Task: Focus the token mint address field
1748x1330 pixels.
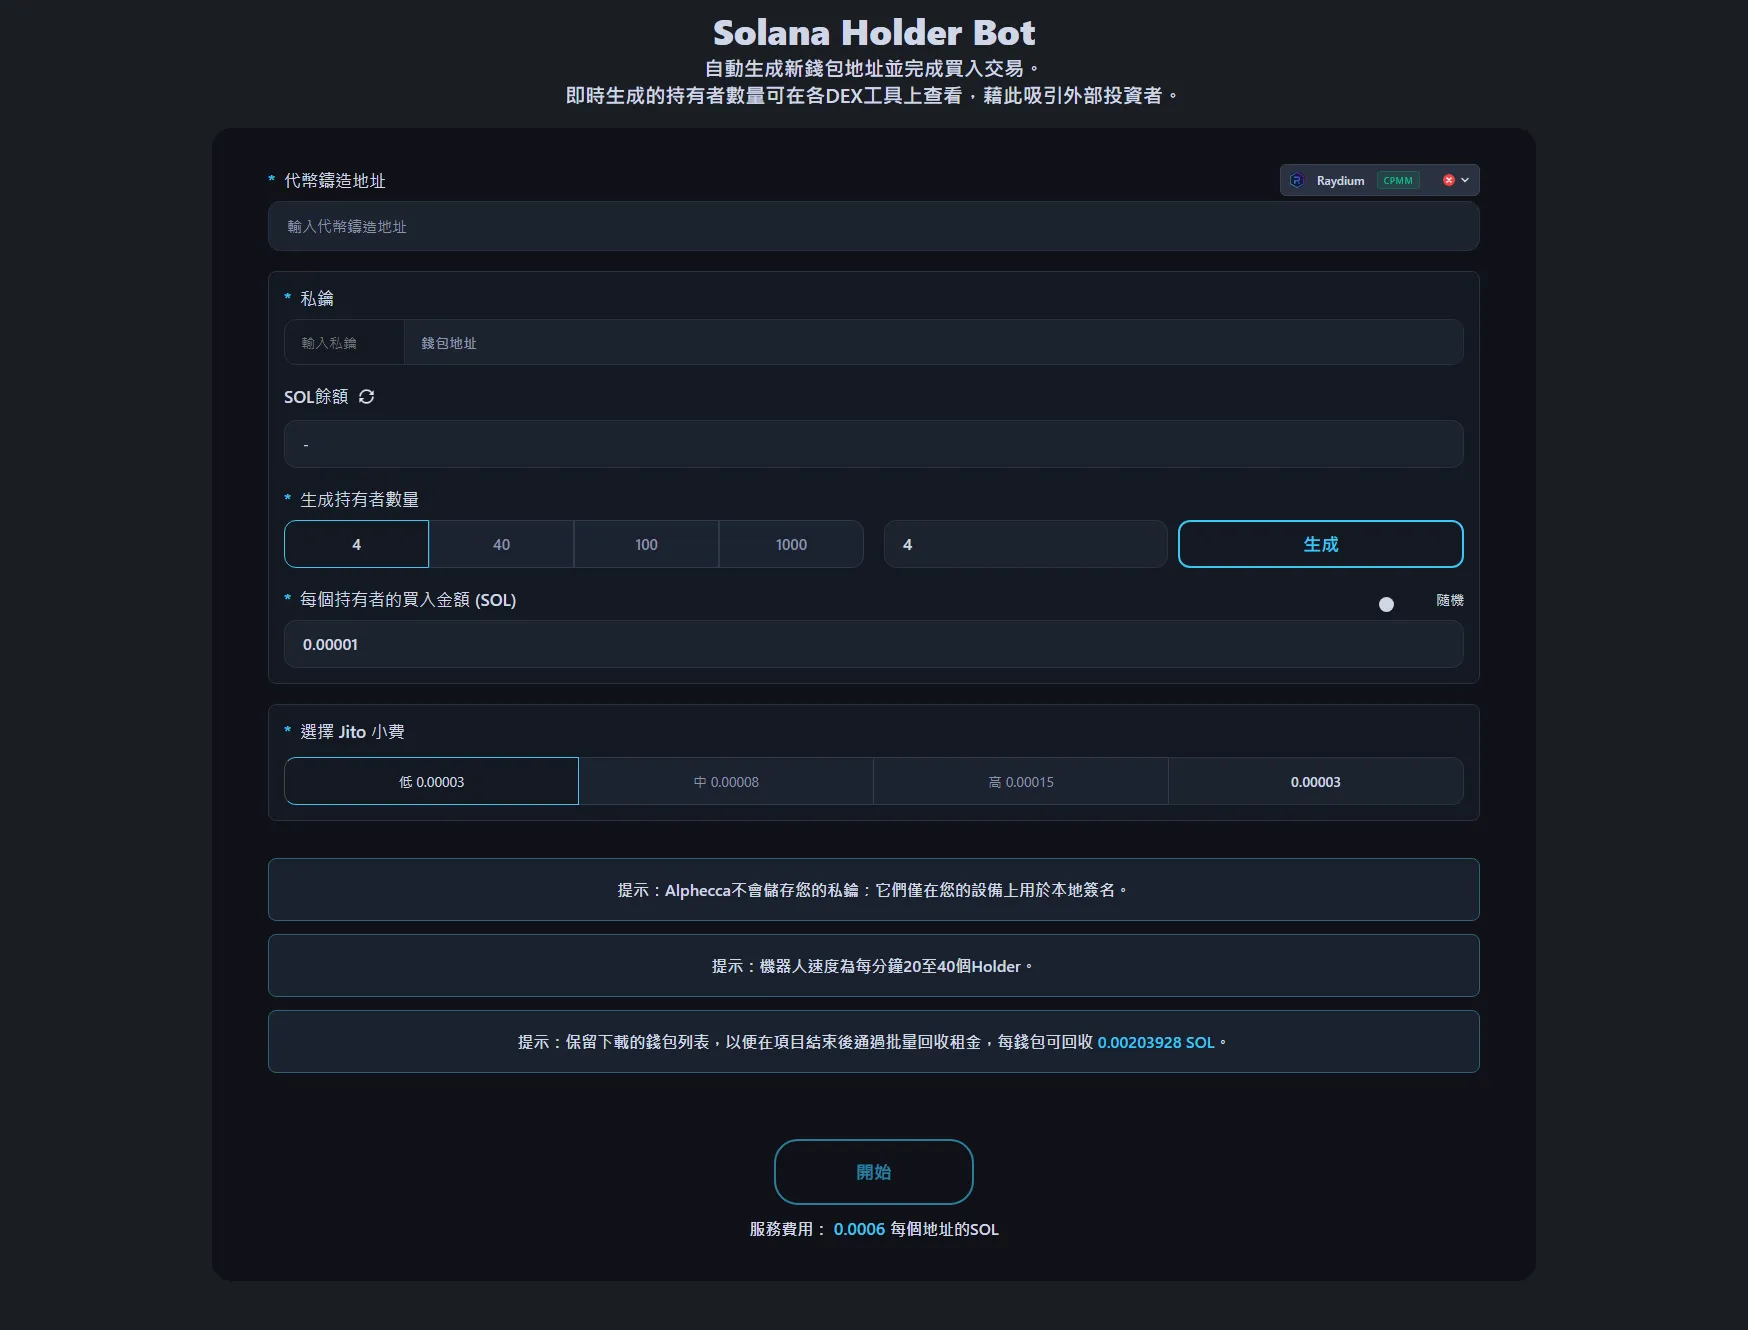Action: coord(873,226)
